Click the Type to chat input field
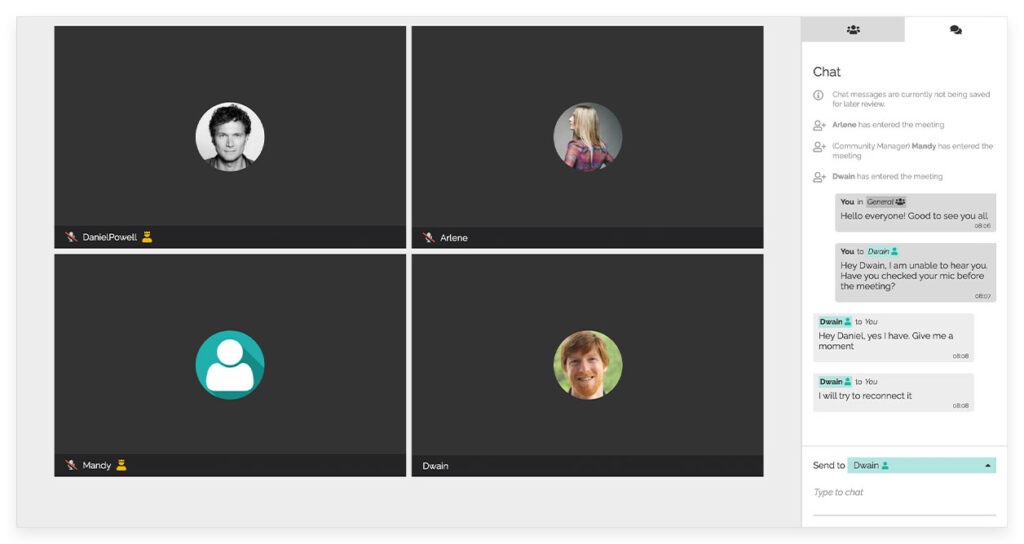This screenshot has height=544, width=1024. click(x=904, y=492)
